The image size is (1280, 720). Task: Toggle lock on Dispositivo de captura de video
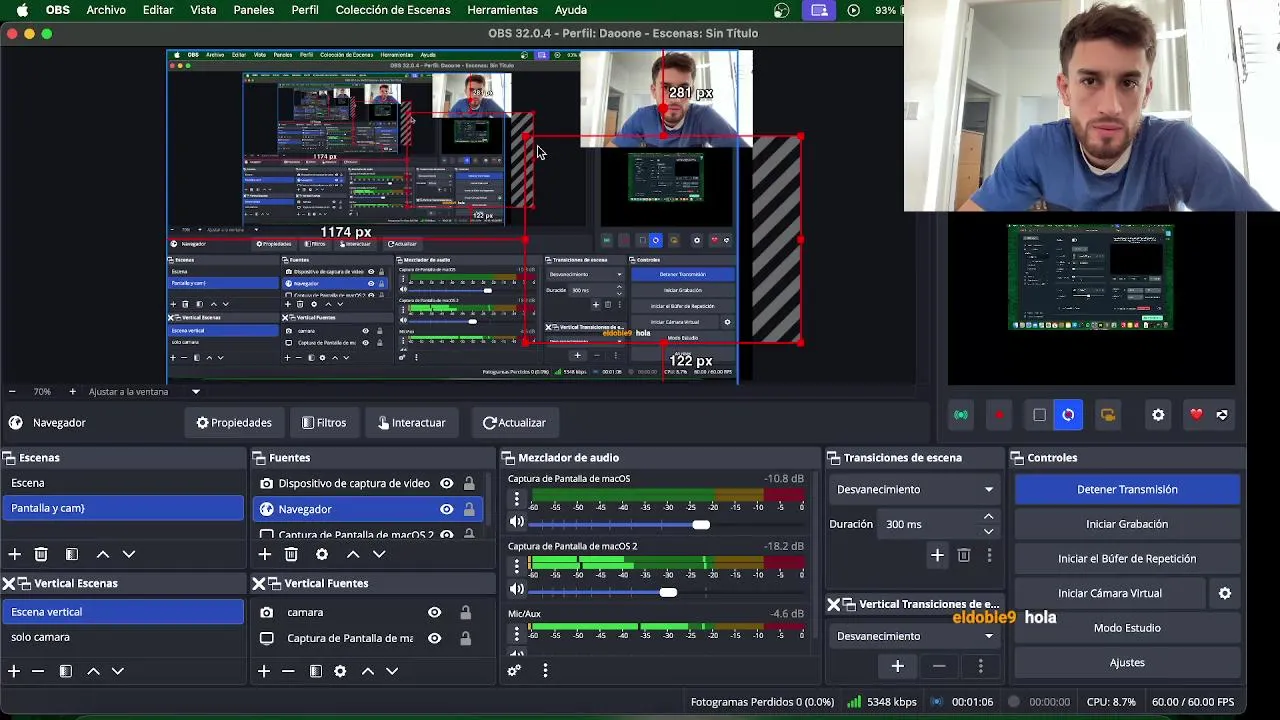coord(469,483)
